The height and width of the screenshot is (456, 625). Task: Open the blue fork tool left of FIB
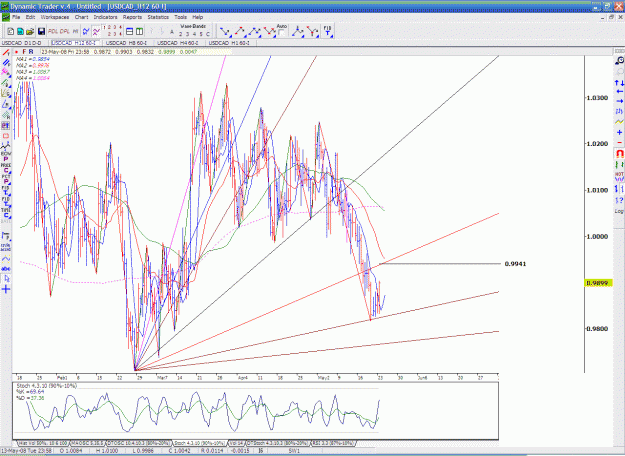pyautogui.click(x=298, y=31)
